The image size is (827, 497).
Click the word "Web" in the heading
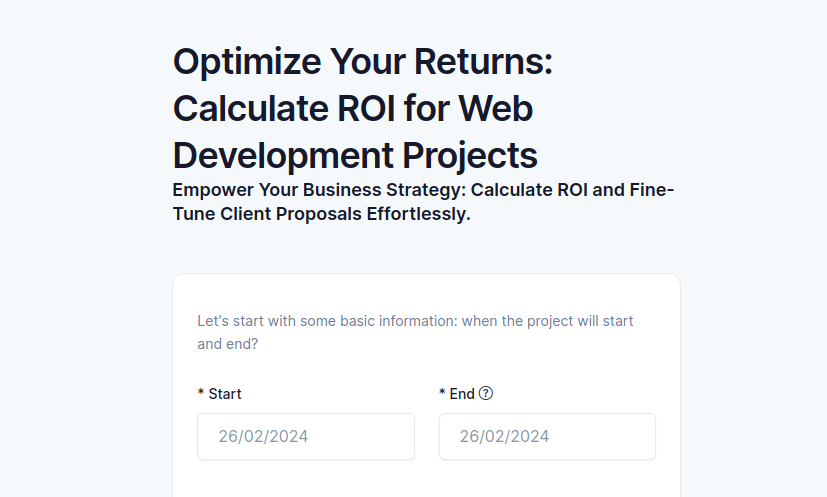(x=495, y=109)
